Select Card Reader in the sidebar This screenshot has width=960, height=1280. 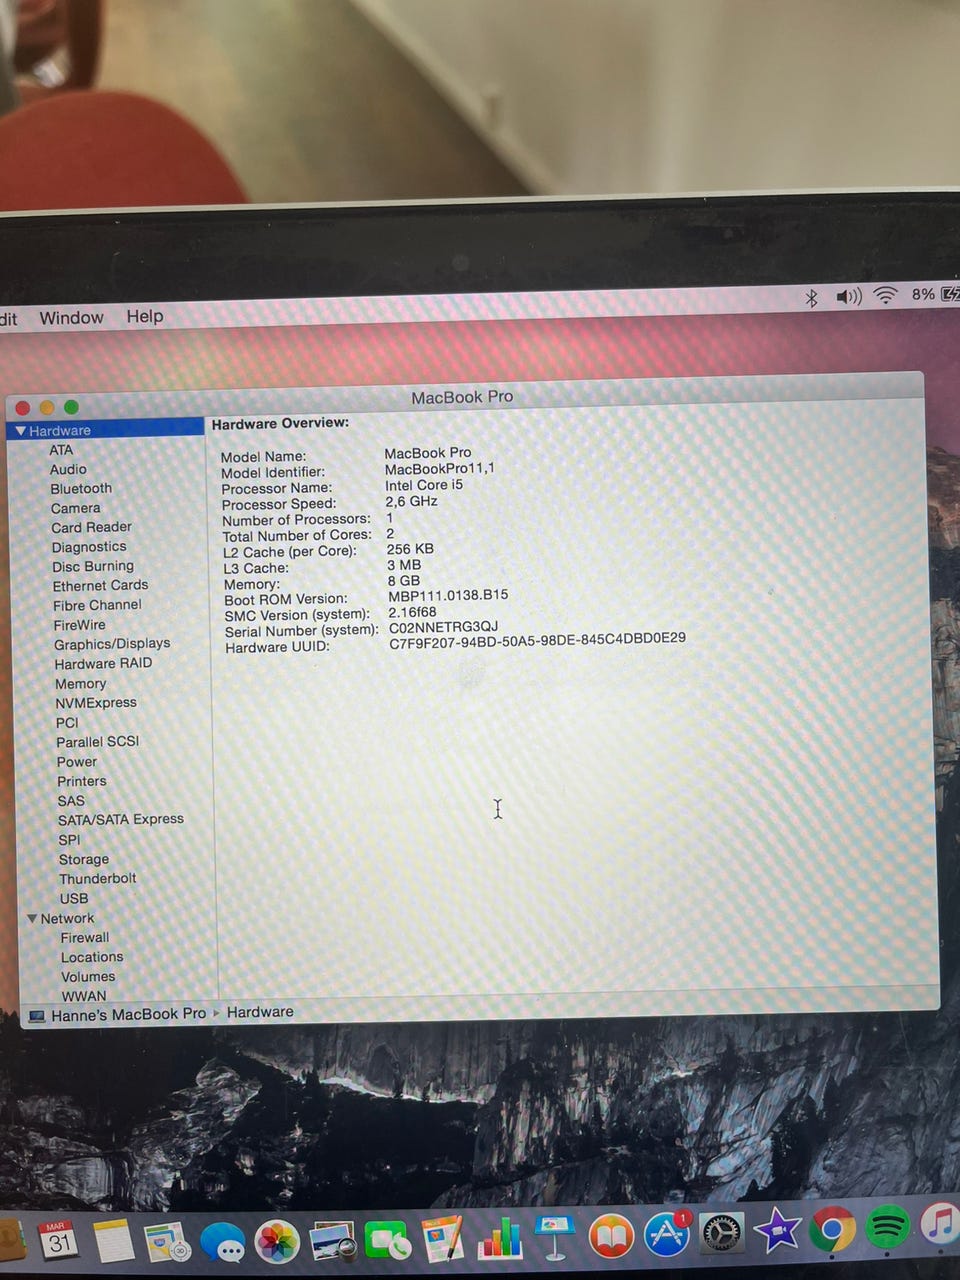[91, 527]
